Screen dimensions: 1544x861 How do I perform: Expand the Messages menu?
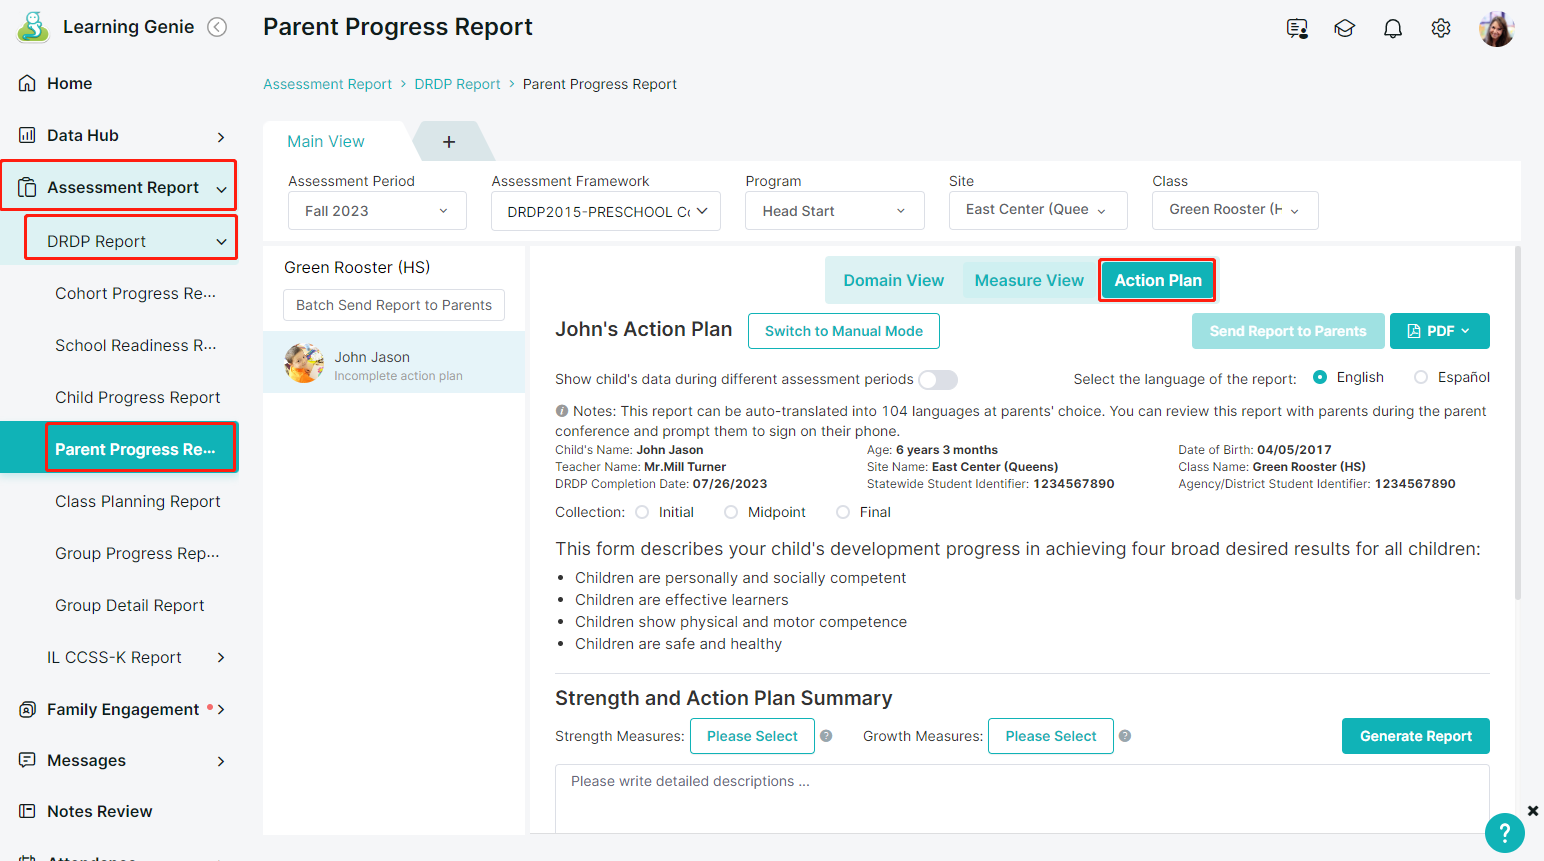click(x=221, y=762)
